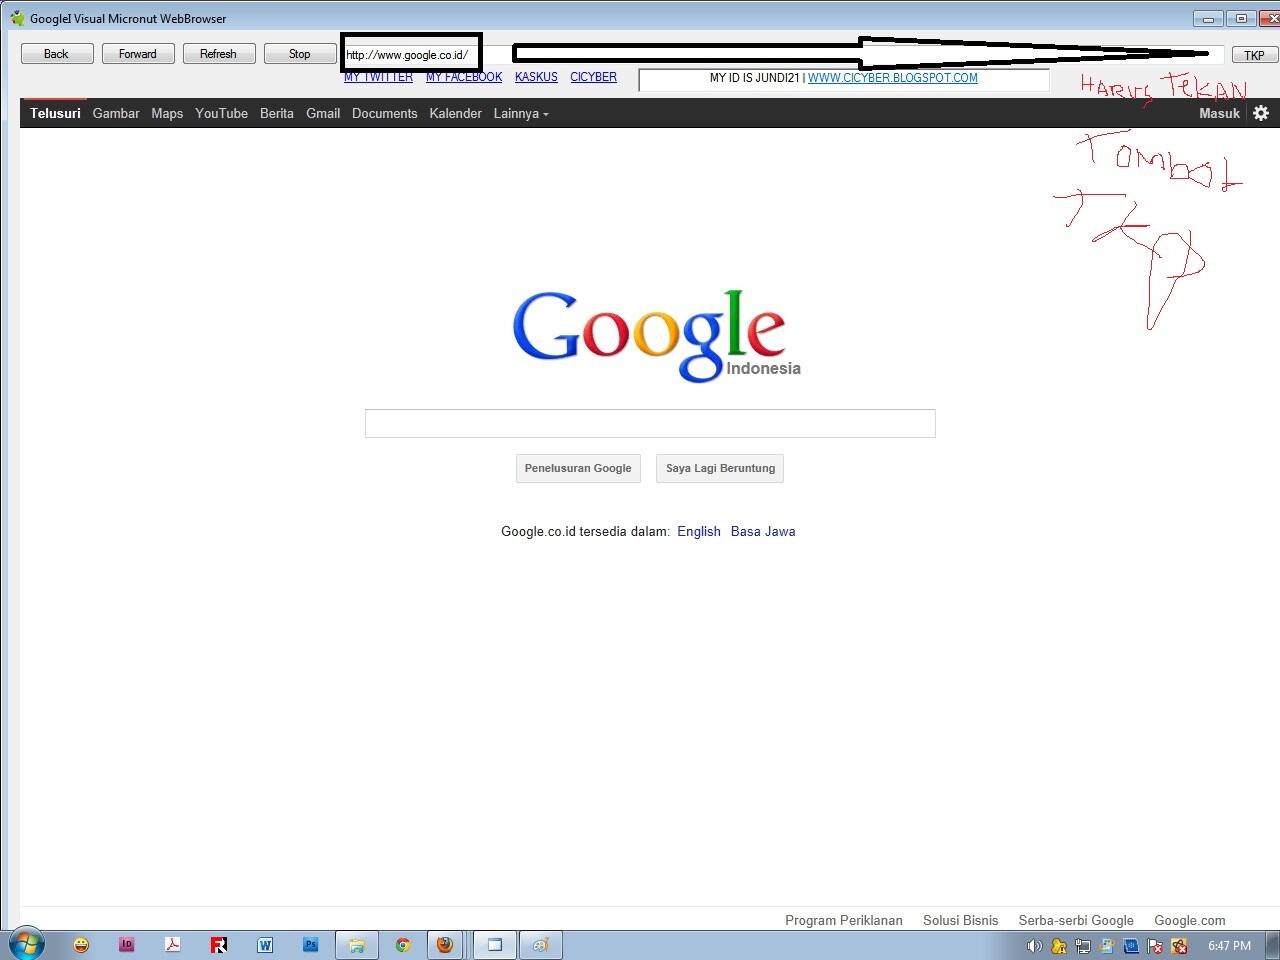Click Masuk to sign in
This screenshot has width=1280, height=960.
(x=1219, y=114)
